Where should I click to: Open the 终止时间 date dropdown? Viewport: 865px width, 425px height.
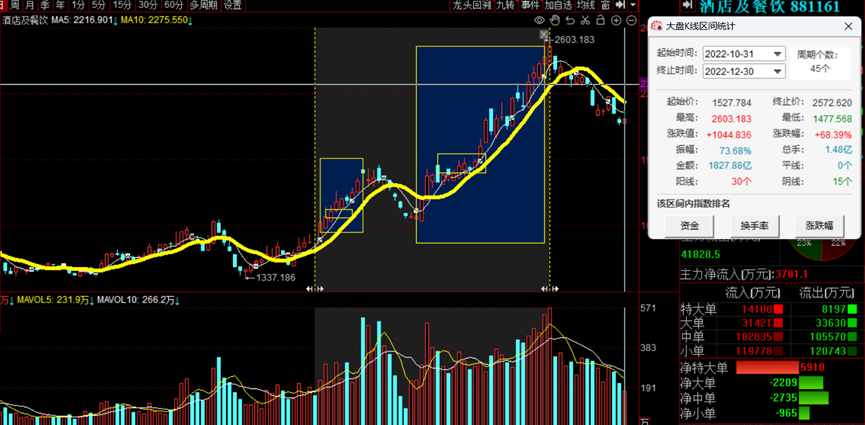pyautogui.click(x=777, y=71)
